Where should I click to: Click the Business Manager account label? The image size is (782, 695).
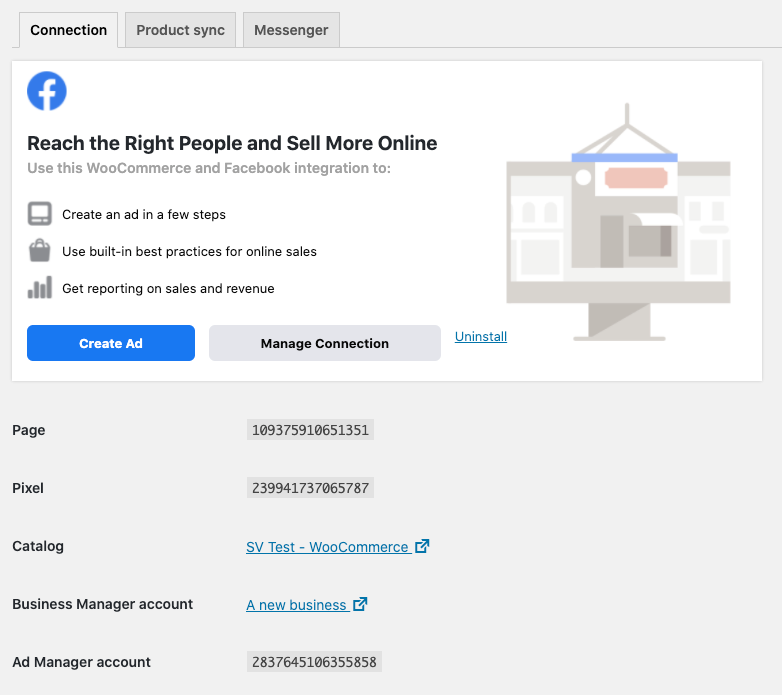click(102, 604)
